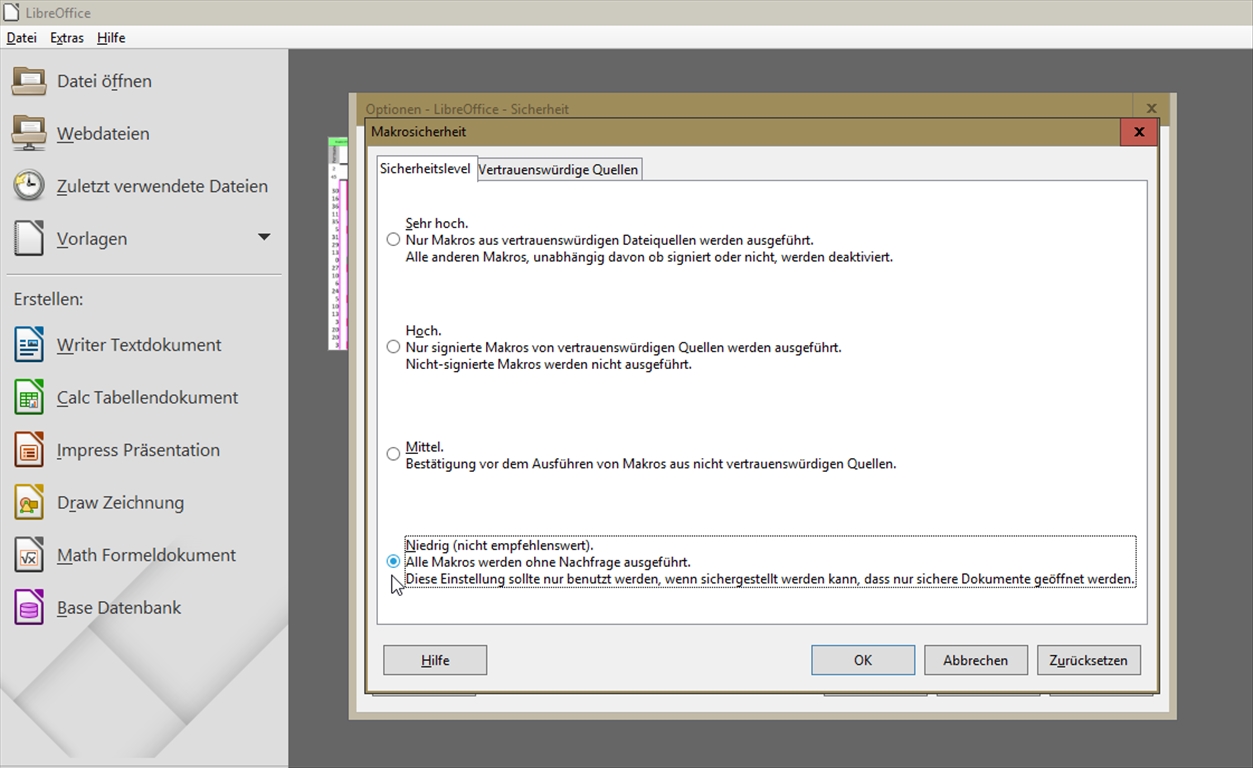
Task: Open the recent spreadsheet thumbnail behind the dialog
Action: coord(338,243)
